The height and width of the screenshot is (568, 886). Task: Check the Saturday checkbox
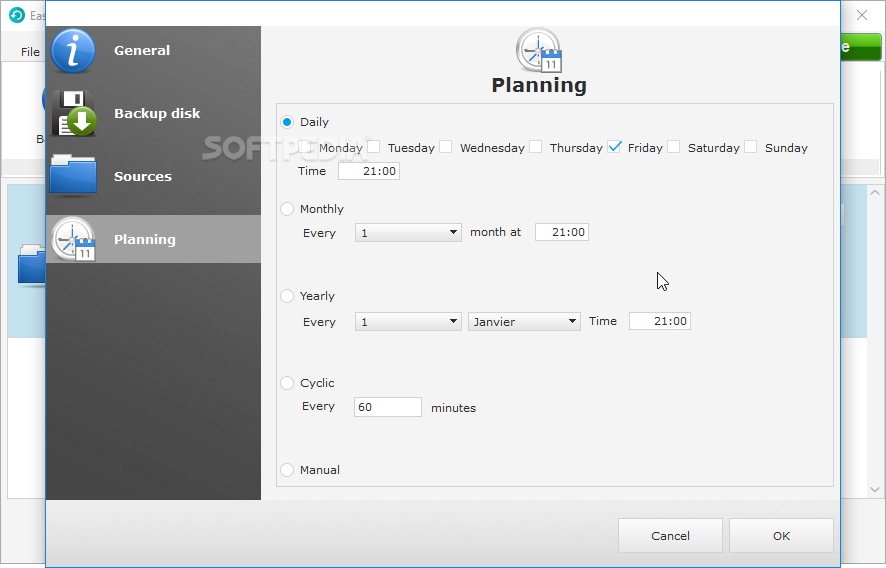click(674, 147)
